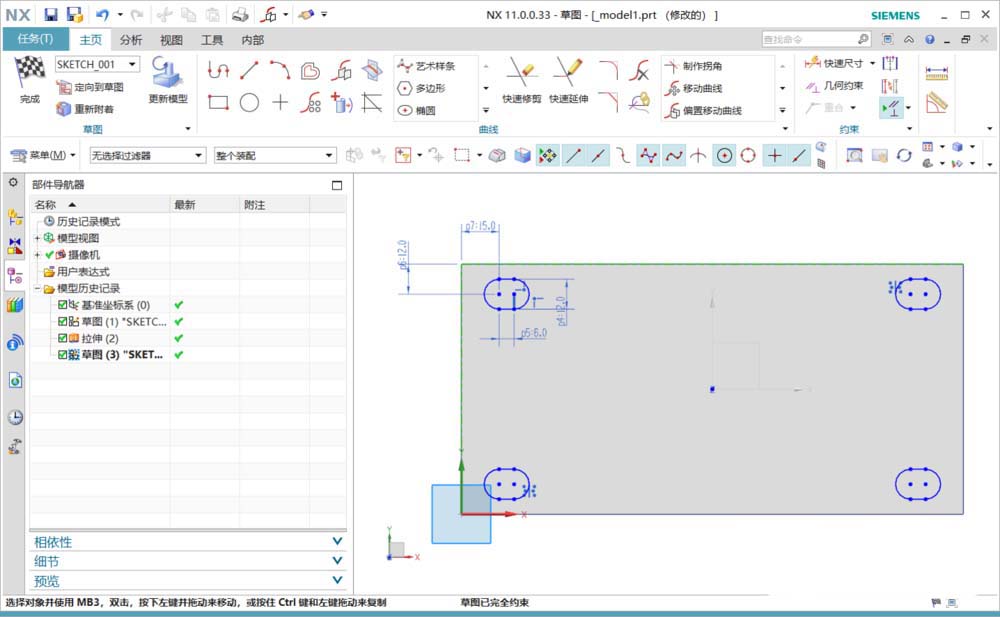Click the Studio Spline tool (艺术样条)
This screenshot has width=1000, height=617.
point(426,66)
